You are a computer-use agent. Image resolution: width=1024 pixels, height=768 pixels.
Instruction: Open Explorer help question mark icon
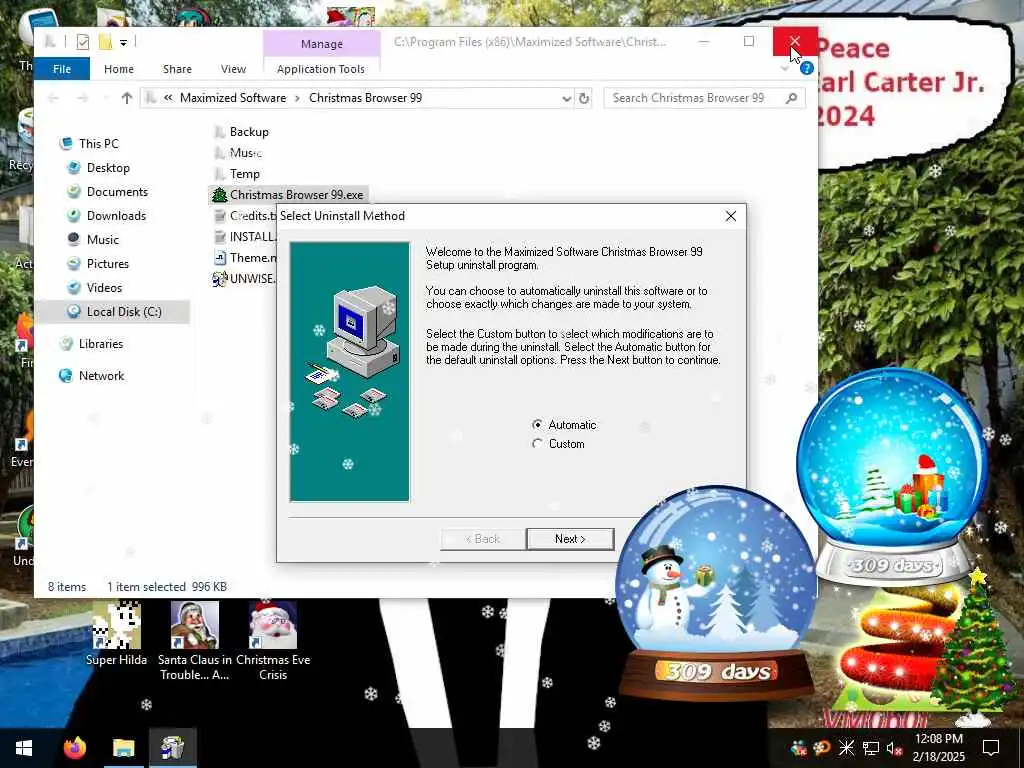coord(807,68)
